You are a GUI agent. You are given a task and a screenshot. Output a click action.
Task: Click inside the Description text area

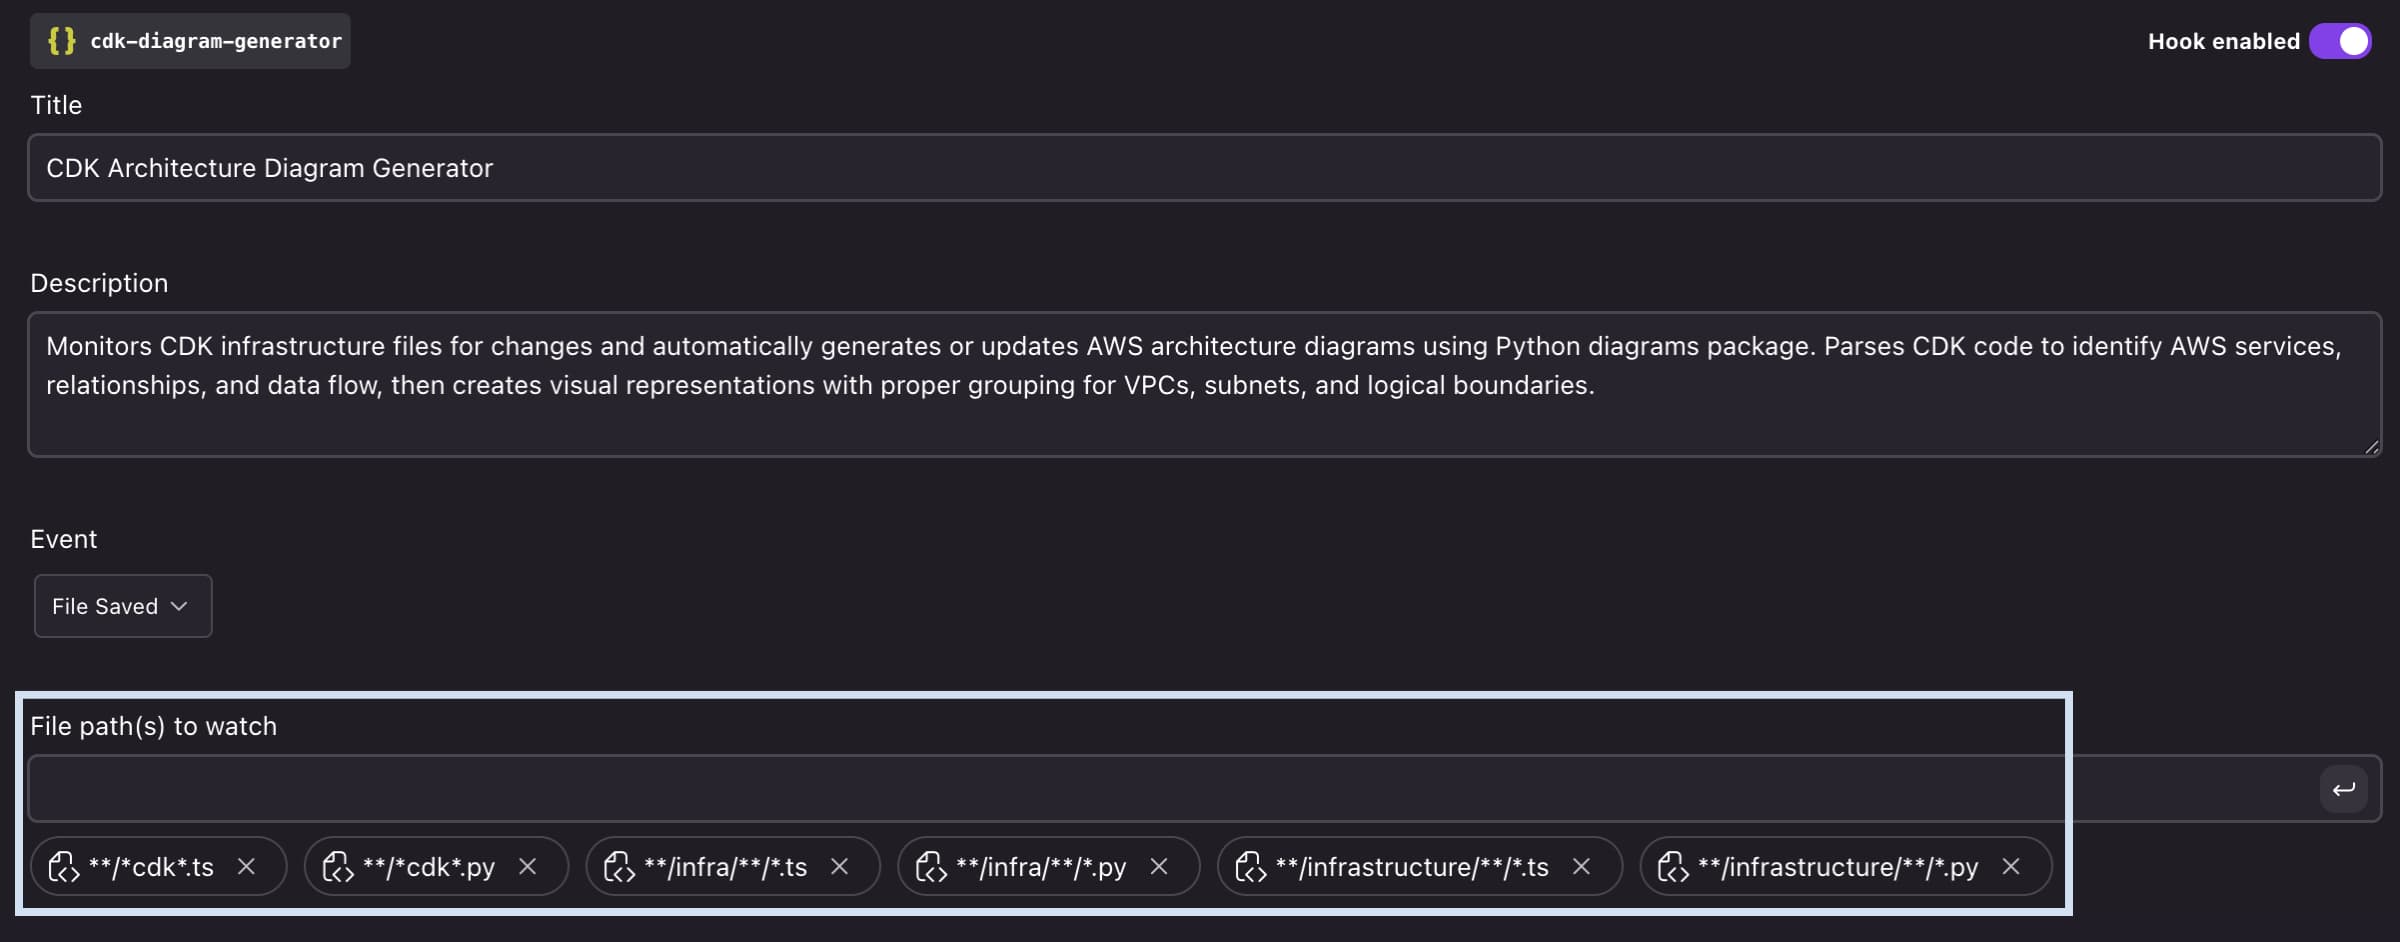point(1200,385)
